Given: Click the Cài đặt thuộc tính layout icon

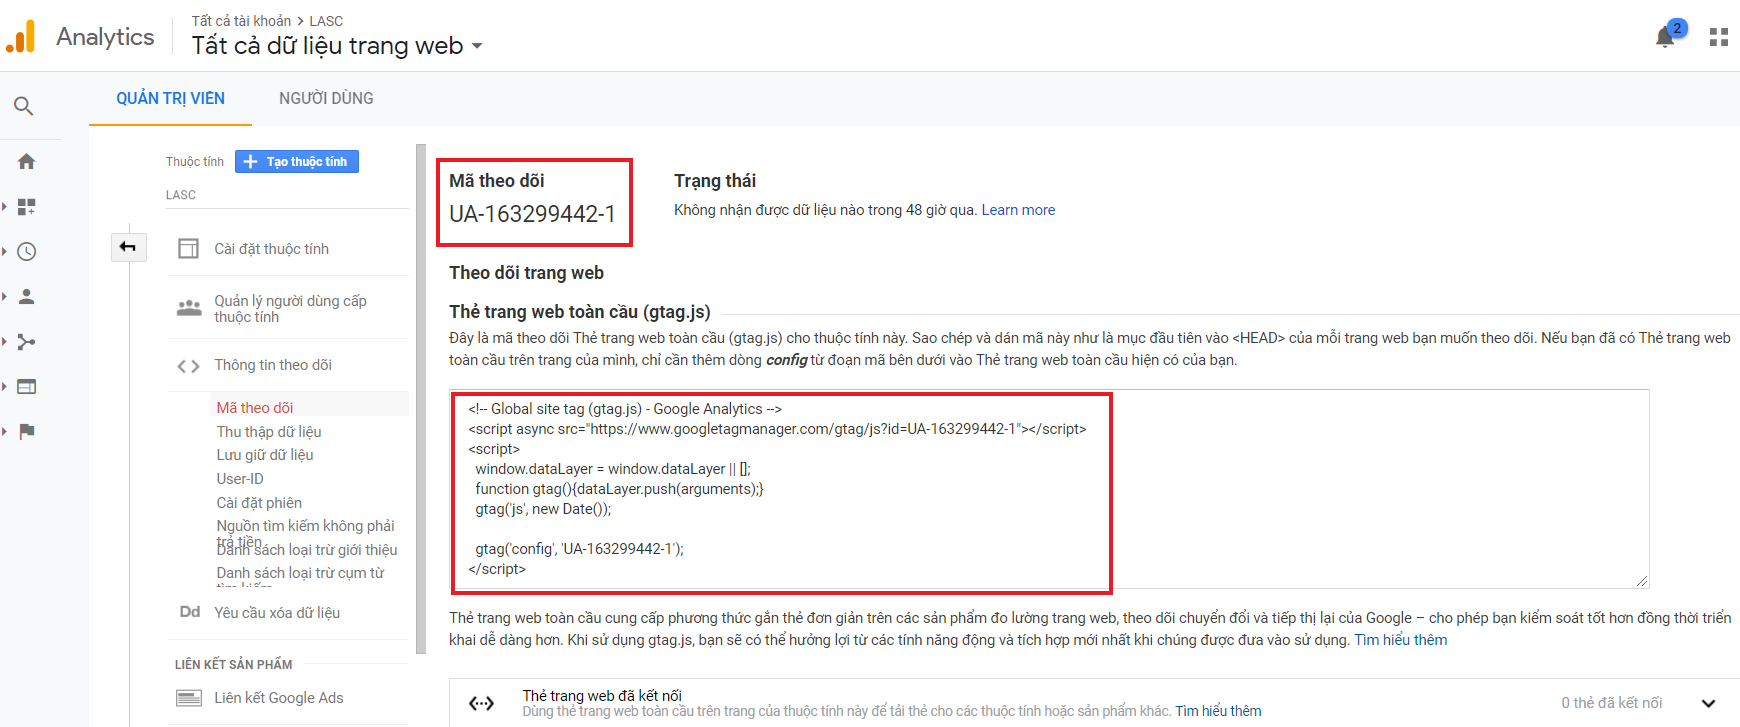Looking at the screenshot, I should [x=188, y=248].
